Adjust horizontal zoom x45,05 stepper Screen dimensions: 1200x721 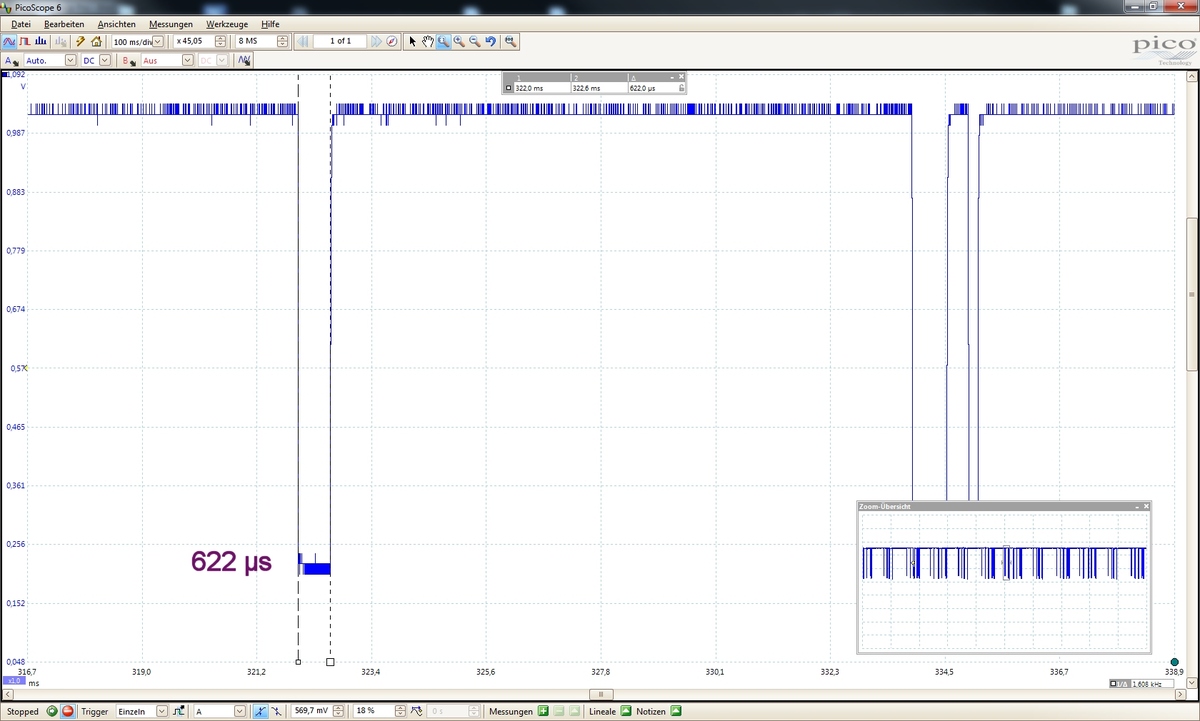coord(220,41)
